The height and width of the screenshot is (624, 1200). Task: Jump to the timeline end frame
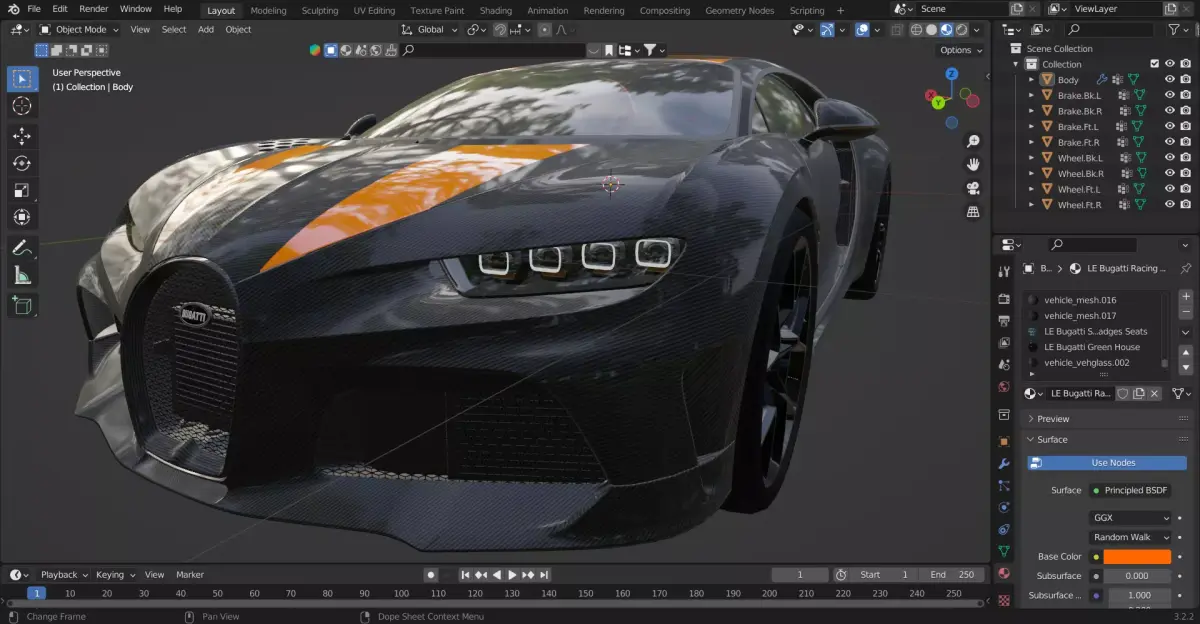click(544, 575)
